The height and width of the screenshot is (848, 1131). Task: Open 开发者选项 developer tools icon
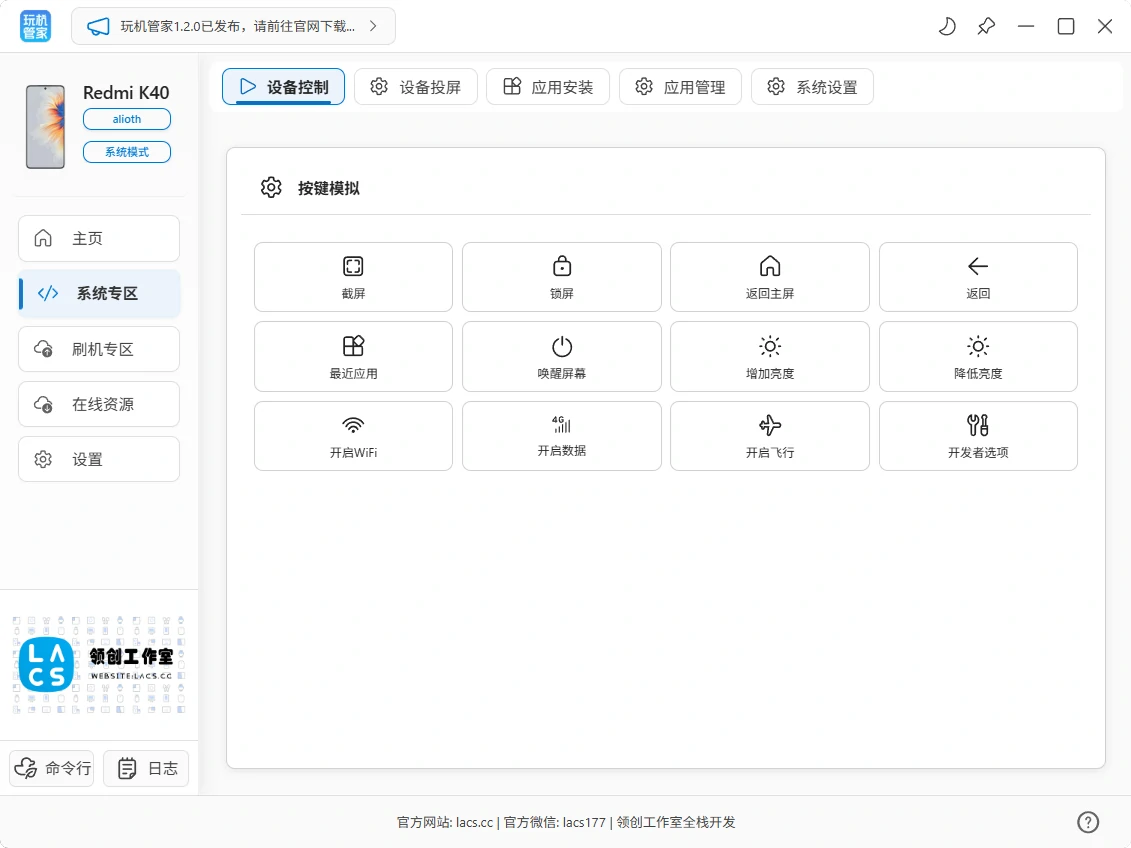coord(978,425)
